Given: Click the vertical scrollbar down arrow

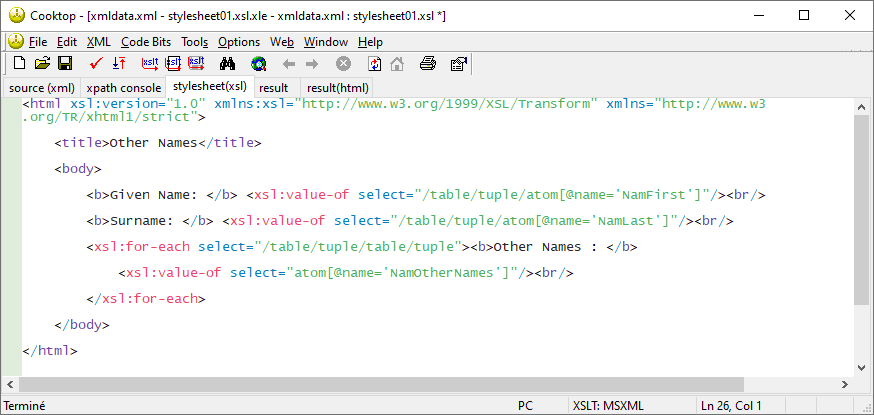Looking at the screenshot, I should click(x=861, y=367).
